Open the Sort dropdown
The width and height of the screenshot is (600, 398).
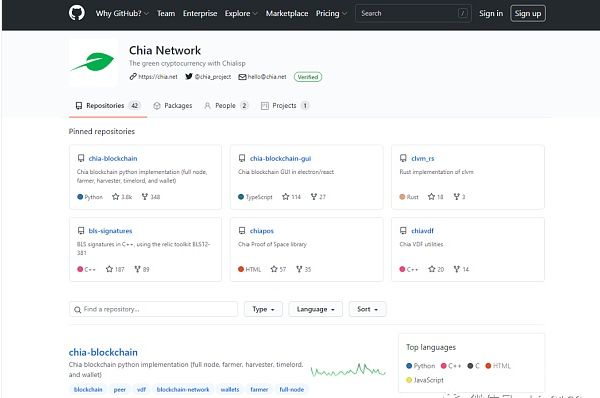[x=367, y=309]
